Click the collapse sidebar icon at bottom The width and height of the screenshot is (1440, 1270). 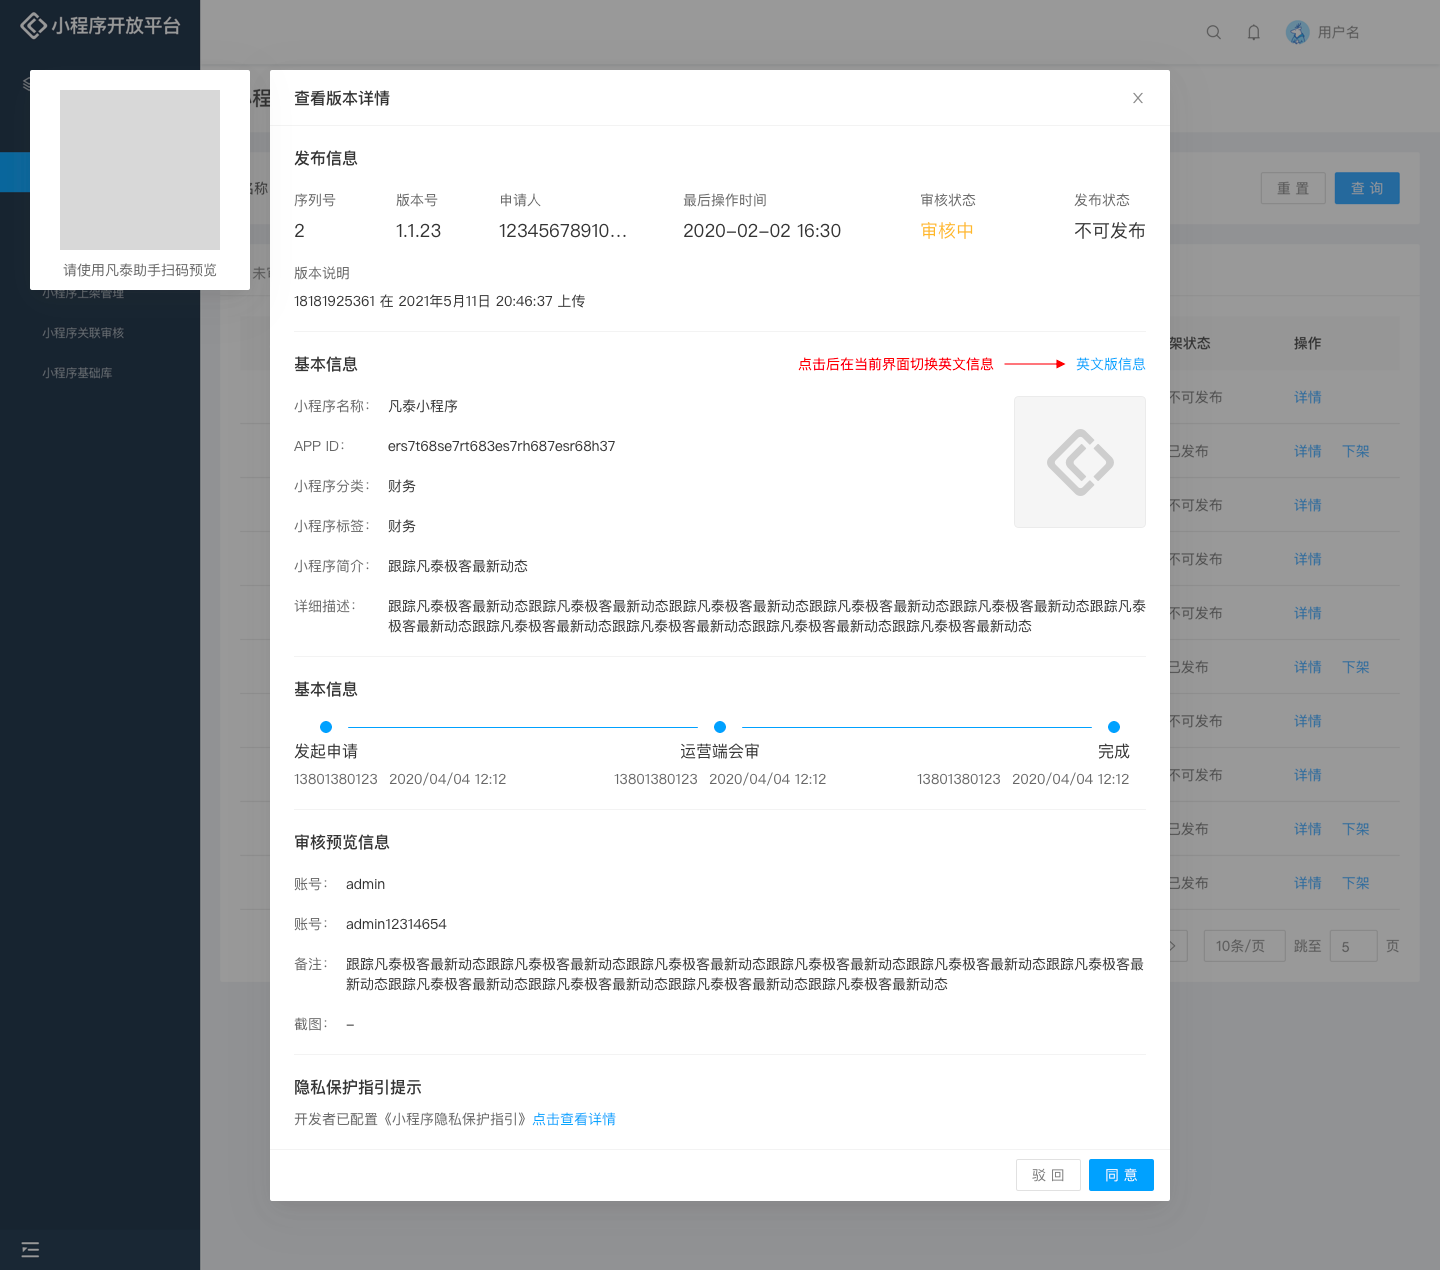30,1249
